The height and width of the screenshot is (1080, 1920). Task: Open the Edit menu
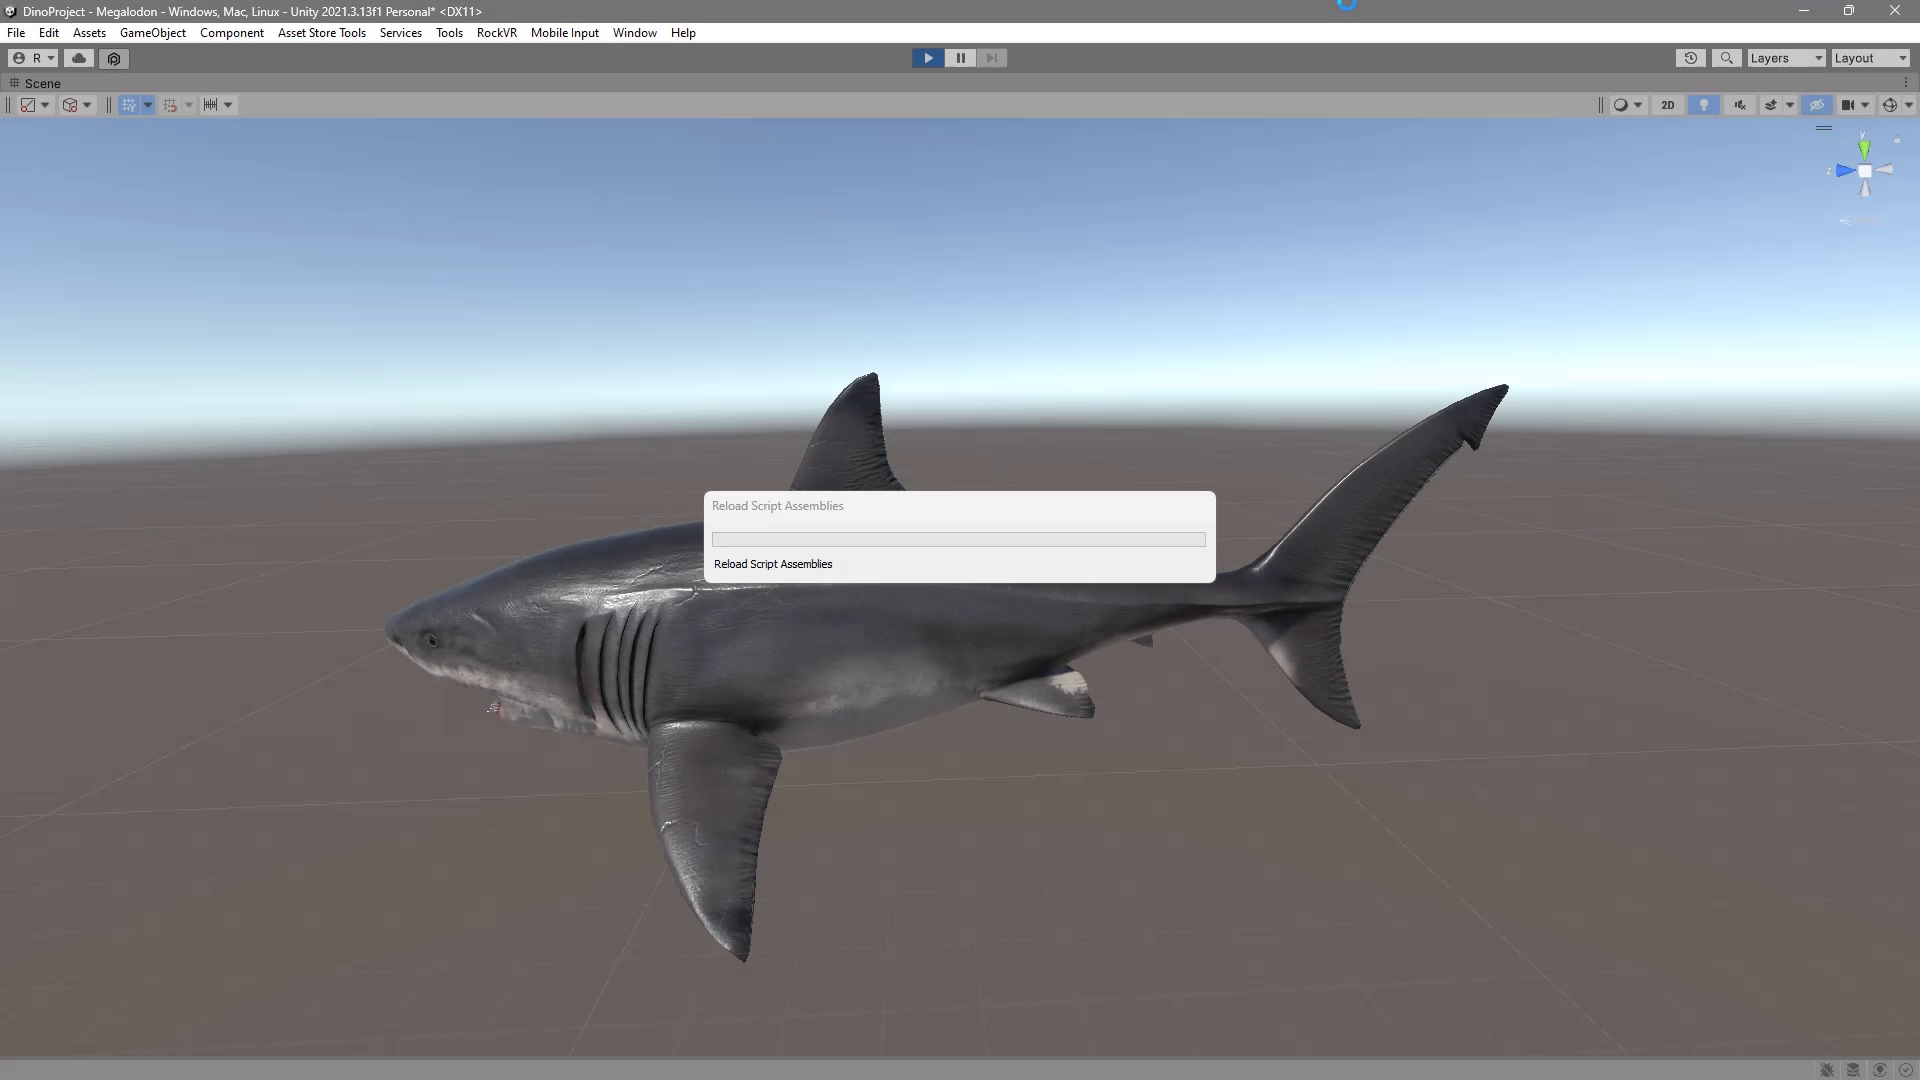48,33
